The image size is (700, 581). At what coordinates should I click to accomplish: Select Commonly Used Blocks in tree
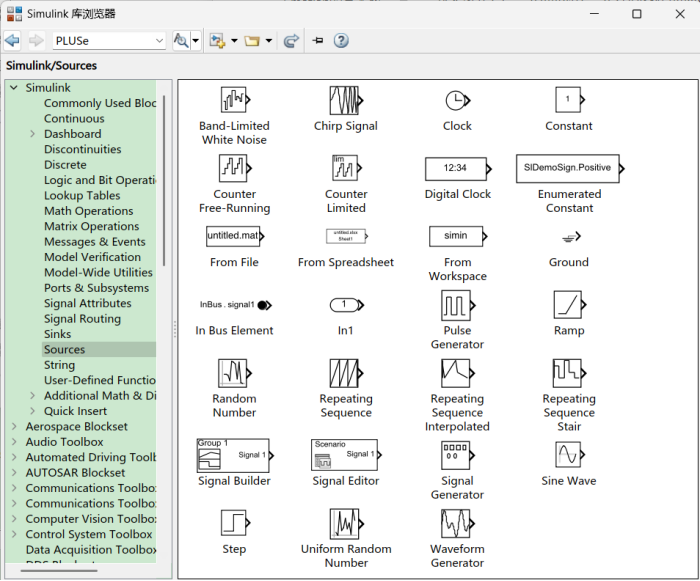[100, 103]
